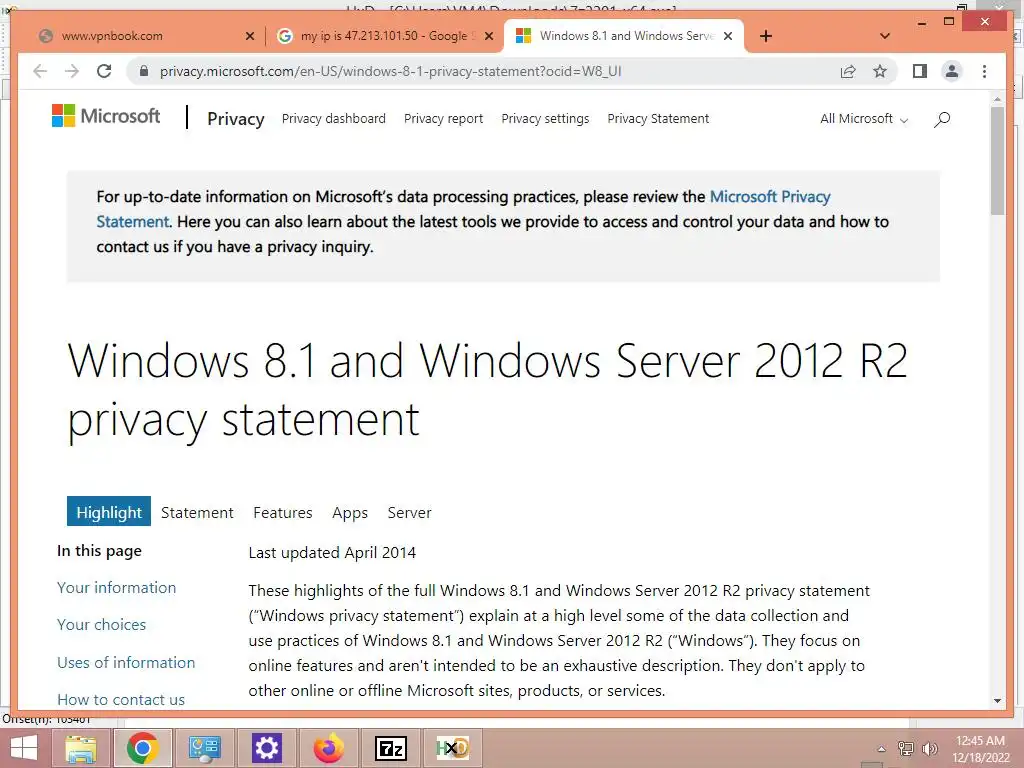1024x768 pixels.
Task: Switch to HxD hex editor on taskbar
Action: (x=453, y=748)
